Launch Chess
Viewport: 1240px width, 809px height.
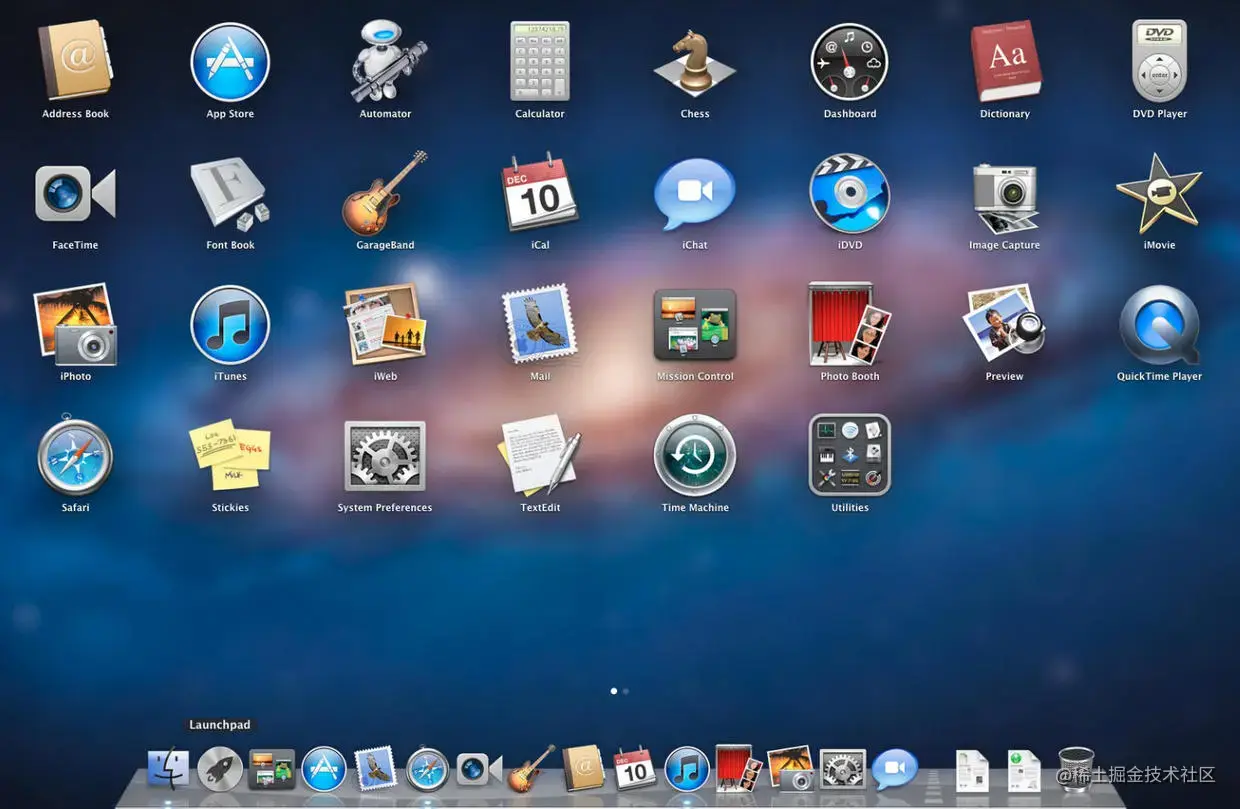[x=695, y=62]
